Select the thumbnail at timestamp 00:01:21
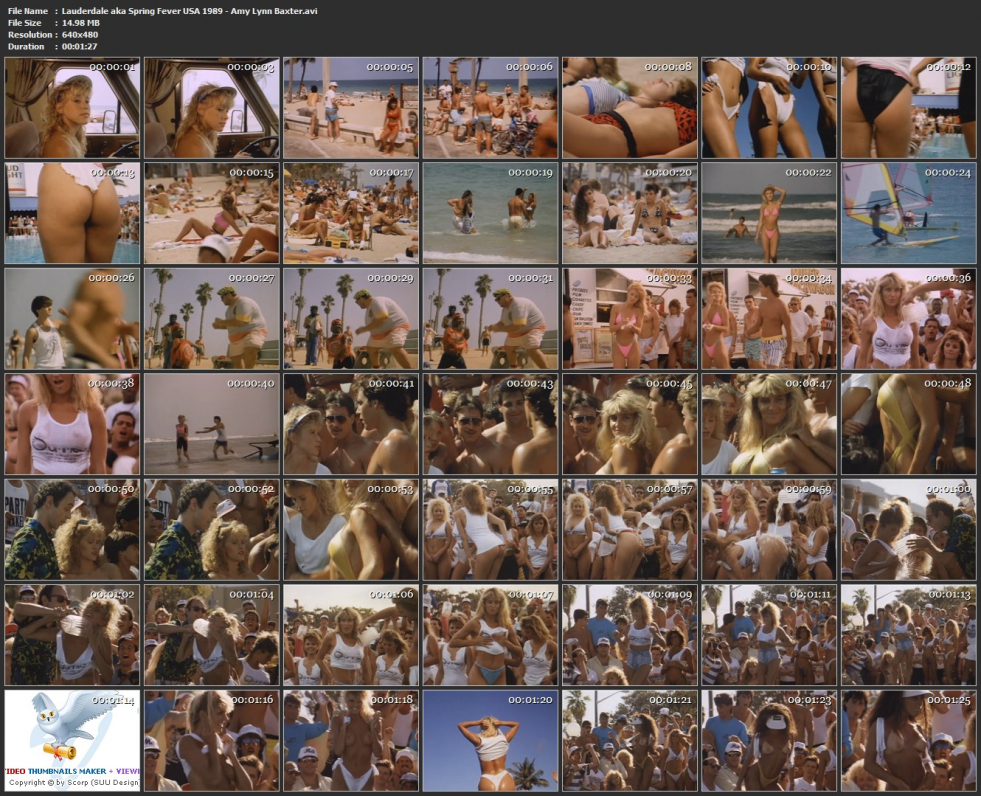981x796 pixels. (x=629, y=740)
